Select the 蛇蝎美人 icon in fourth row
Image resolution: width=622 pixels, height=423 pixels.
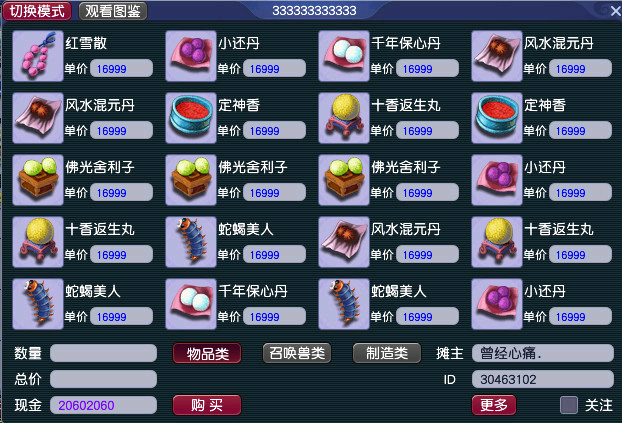pos(191,242)
